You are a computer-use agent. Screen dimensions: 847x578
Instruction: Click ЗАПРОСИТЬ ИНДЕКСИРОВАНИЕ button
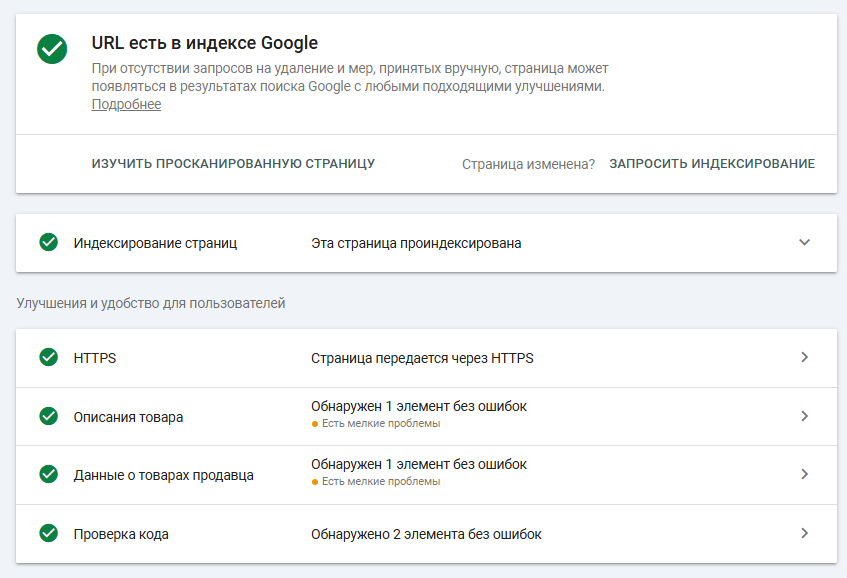coord(712,164)
